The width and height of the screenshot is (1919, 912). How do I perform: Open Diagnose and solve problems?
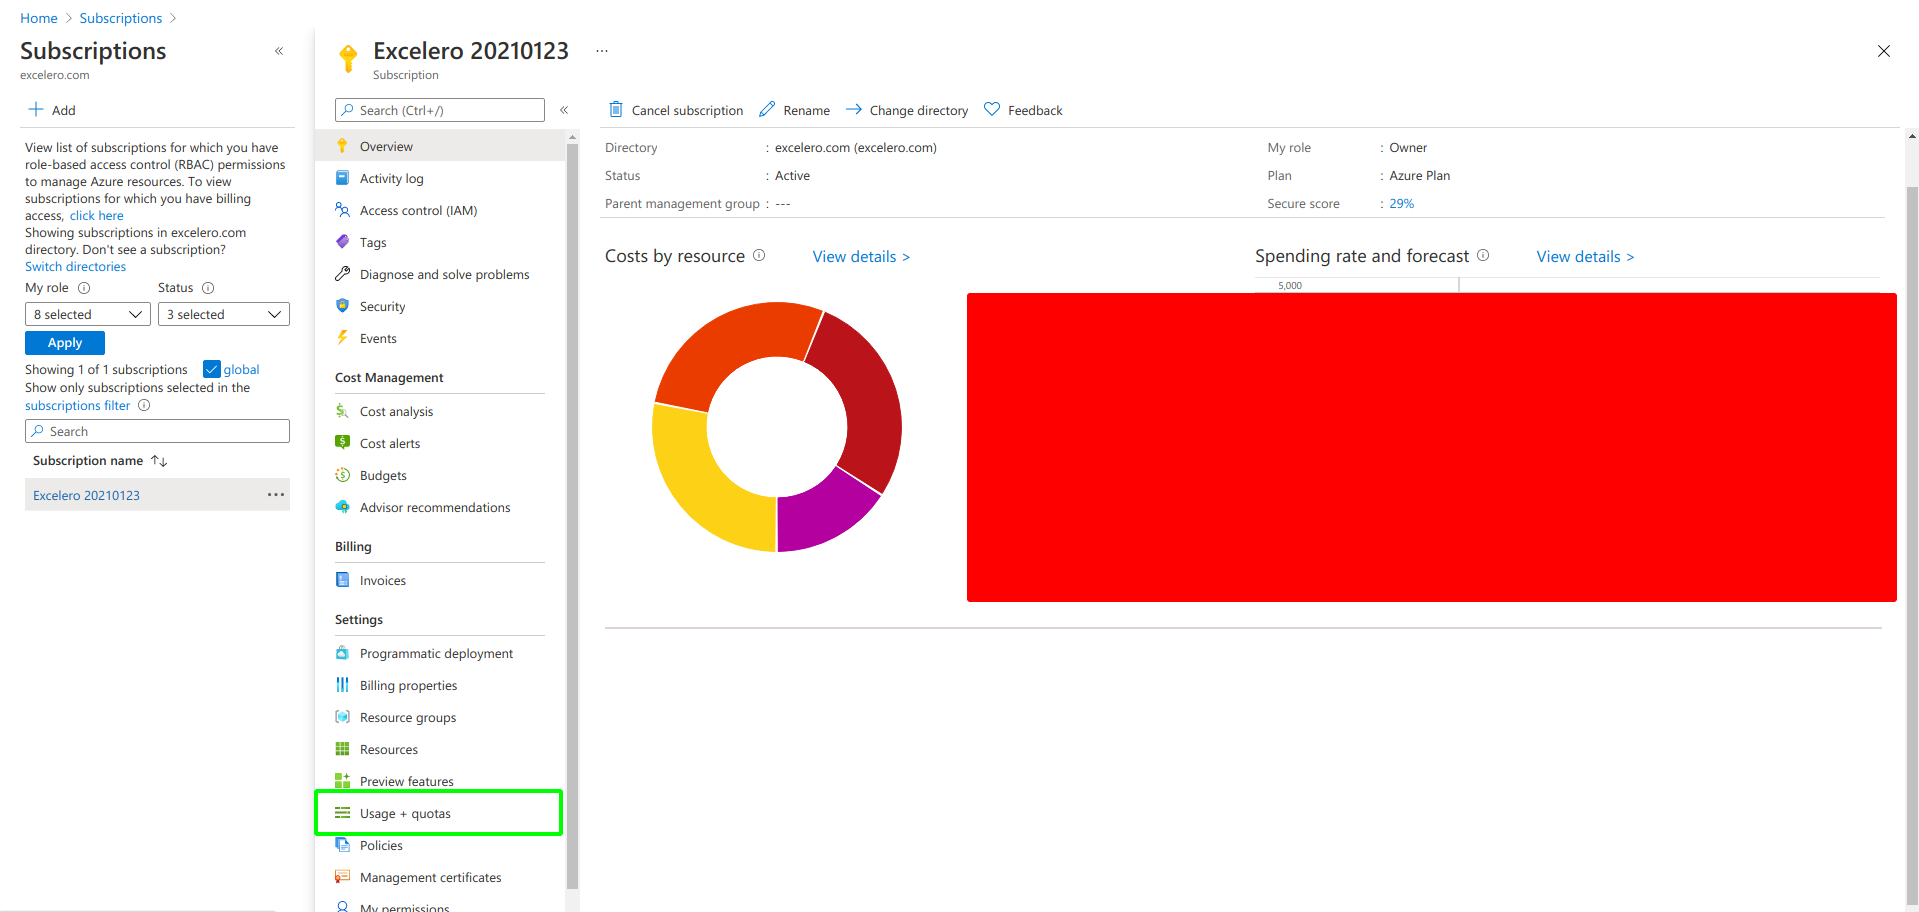pyautogui.click(x=444, y=274)
